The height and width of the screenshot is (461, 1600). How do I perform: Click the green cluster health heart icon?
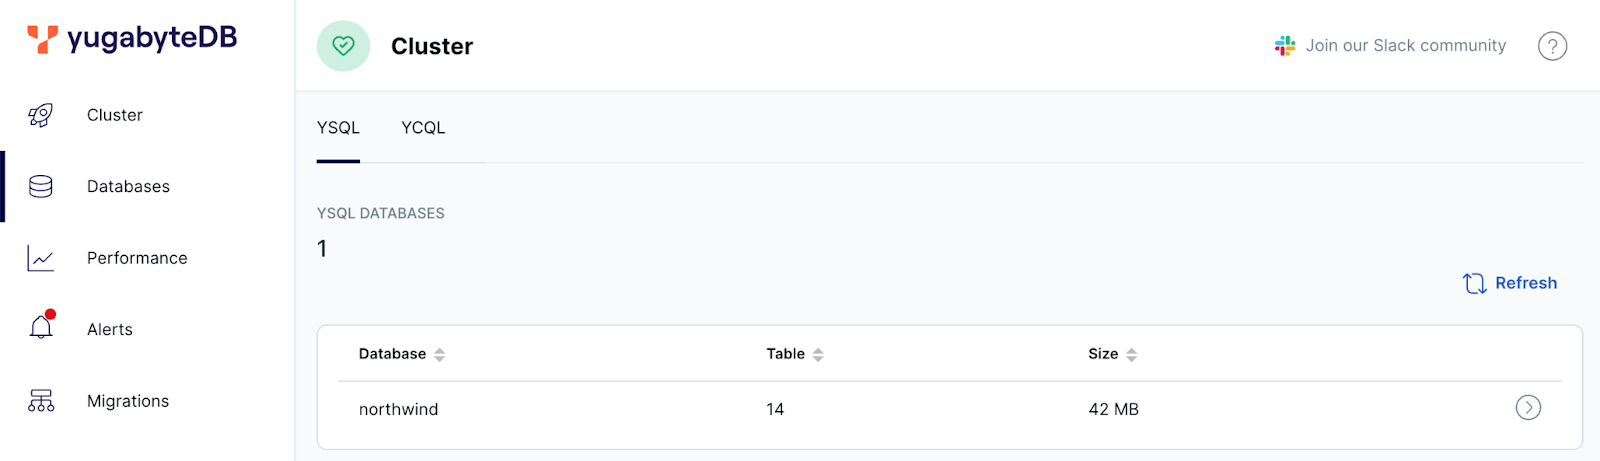click(343, 46)
